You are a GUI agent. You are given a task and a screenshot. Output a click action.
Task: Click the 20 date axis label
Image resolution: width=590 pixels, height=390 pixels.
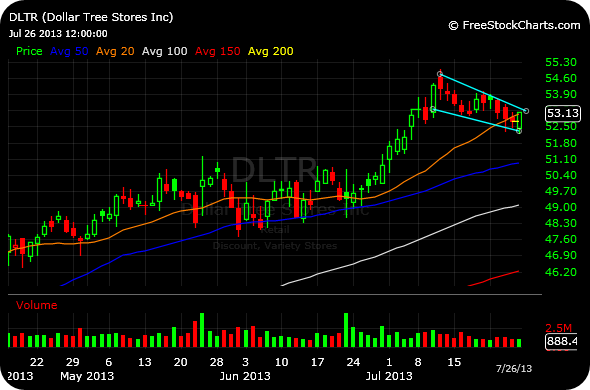(x=180, y=362)
